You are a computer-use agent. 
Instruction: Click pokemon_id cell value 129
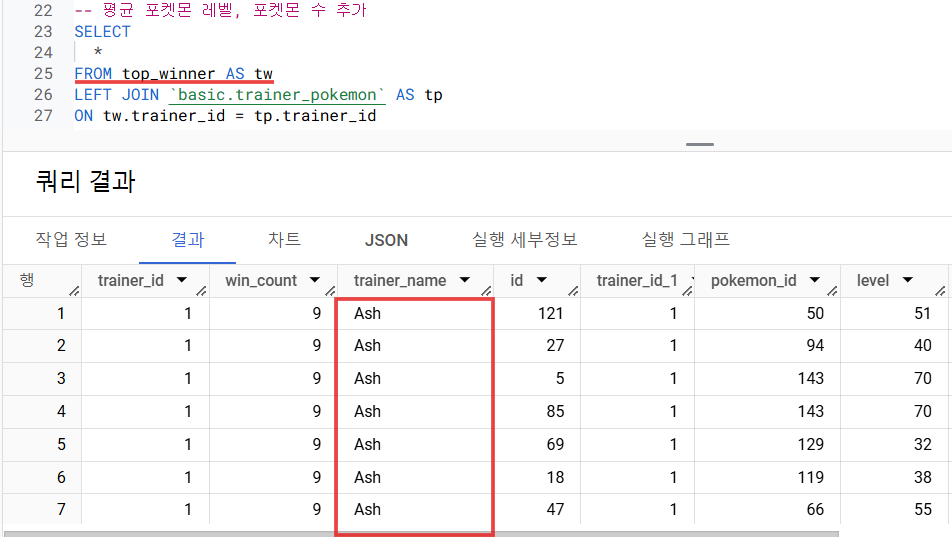coord(811,444)
